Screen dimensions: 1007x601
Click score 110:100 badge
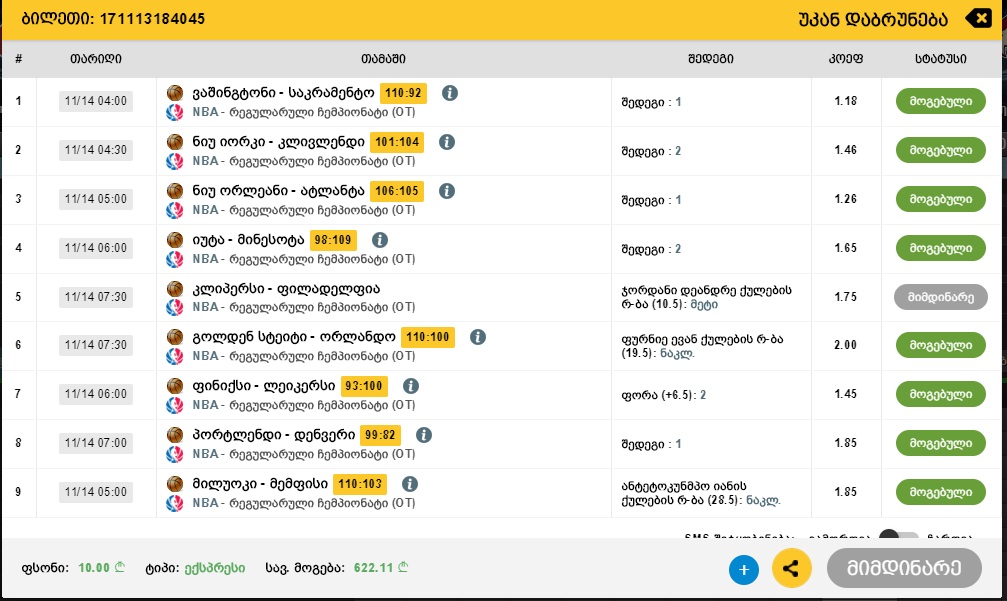pyautogui.click(x=428, y=337)
